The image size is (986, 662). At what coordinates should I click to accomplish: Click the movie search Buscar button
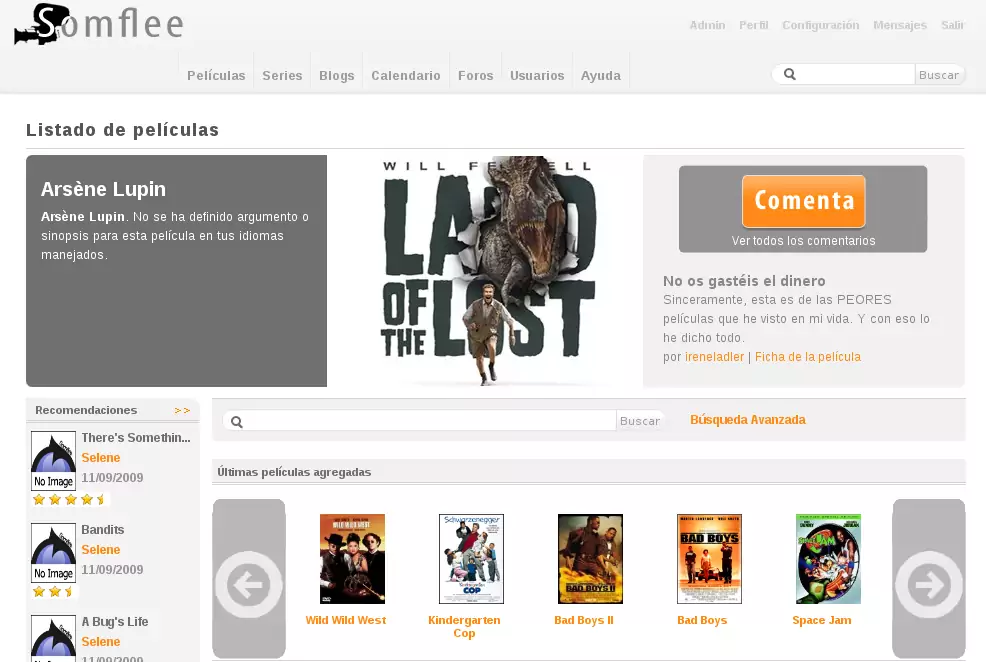coord(640,421)
